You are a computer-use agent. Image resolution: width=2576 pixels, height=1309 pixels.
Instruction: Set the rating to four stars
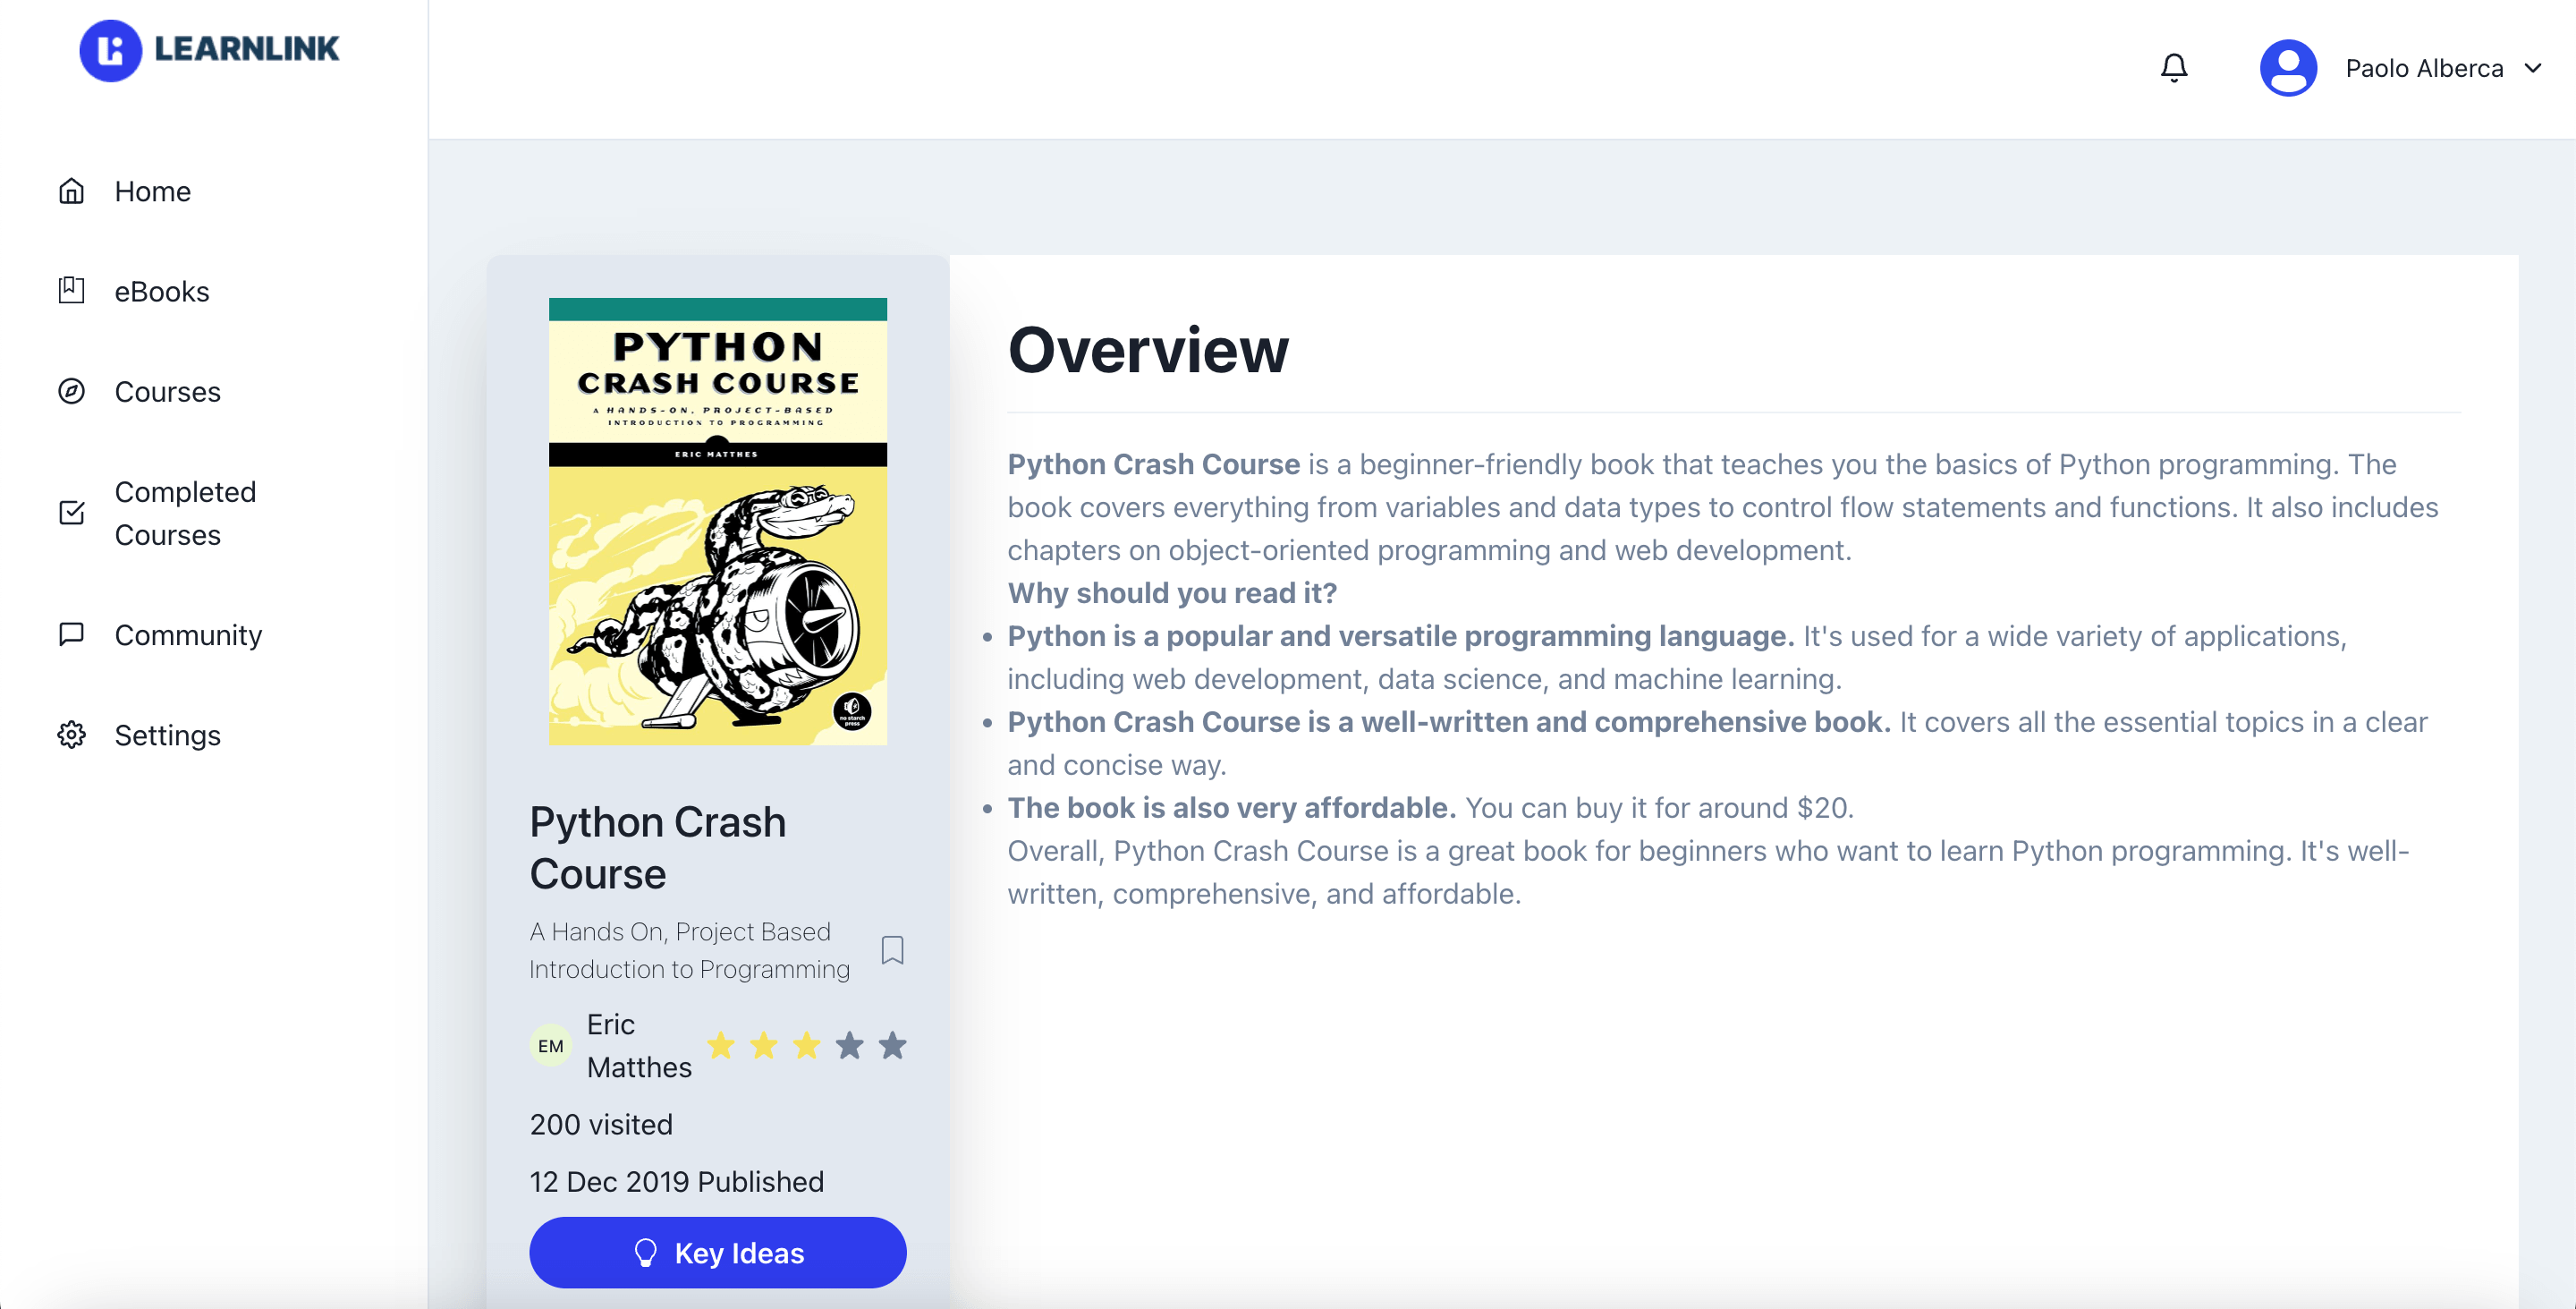(x=849, y=1046)
